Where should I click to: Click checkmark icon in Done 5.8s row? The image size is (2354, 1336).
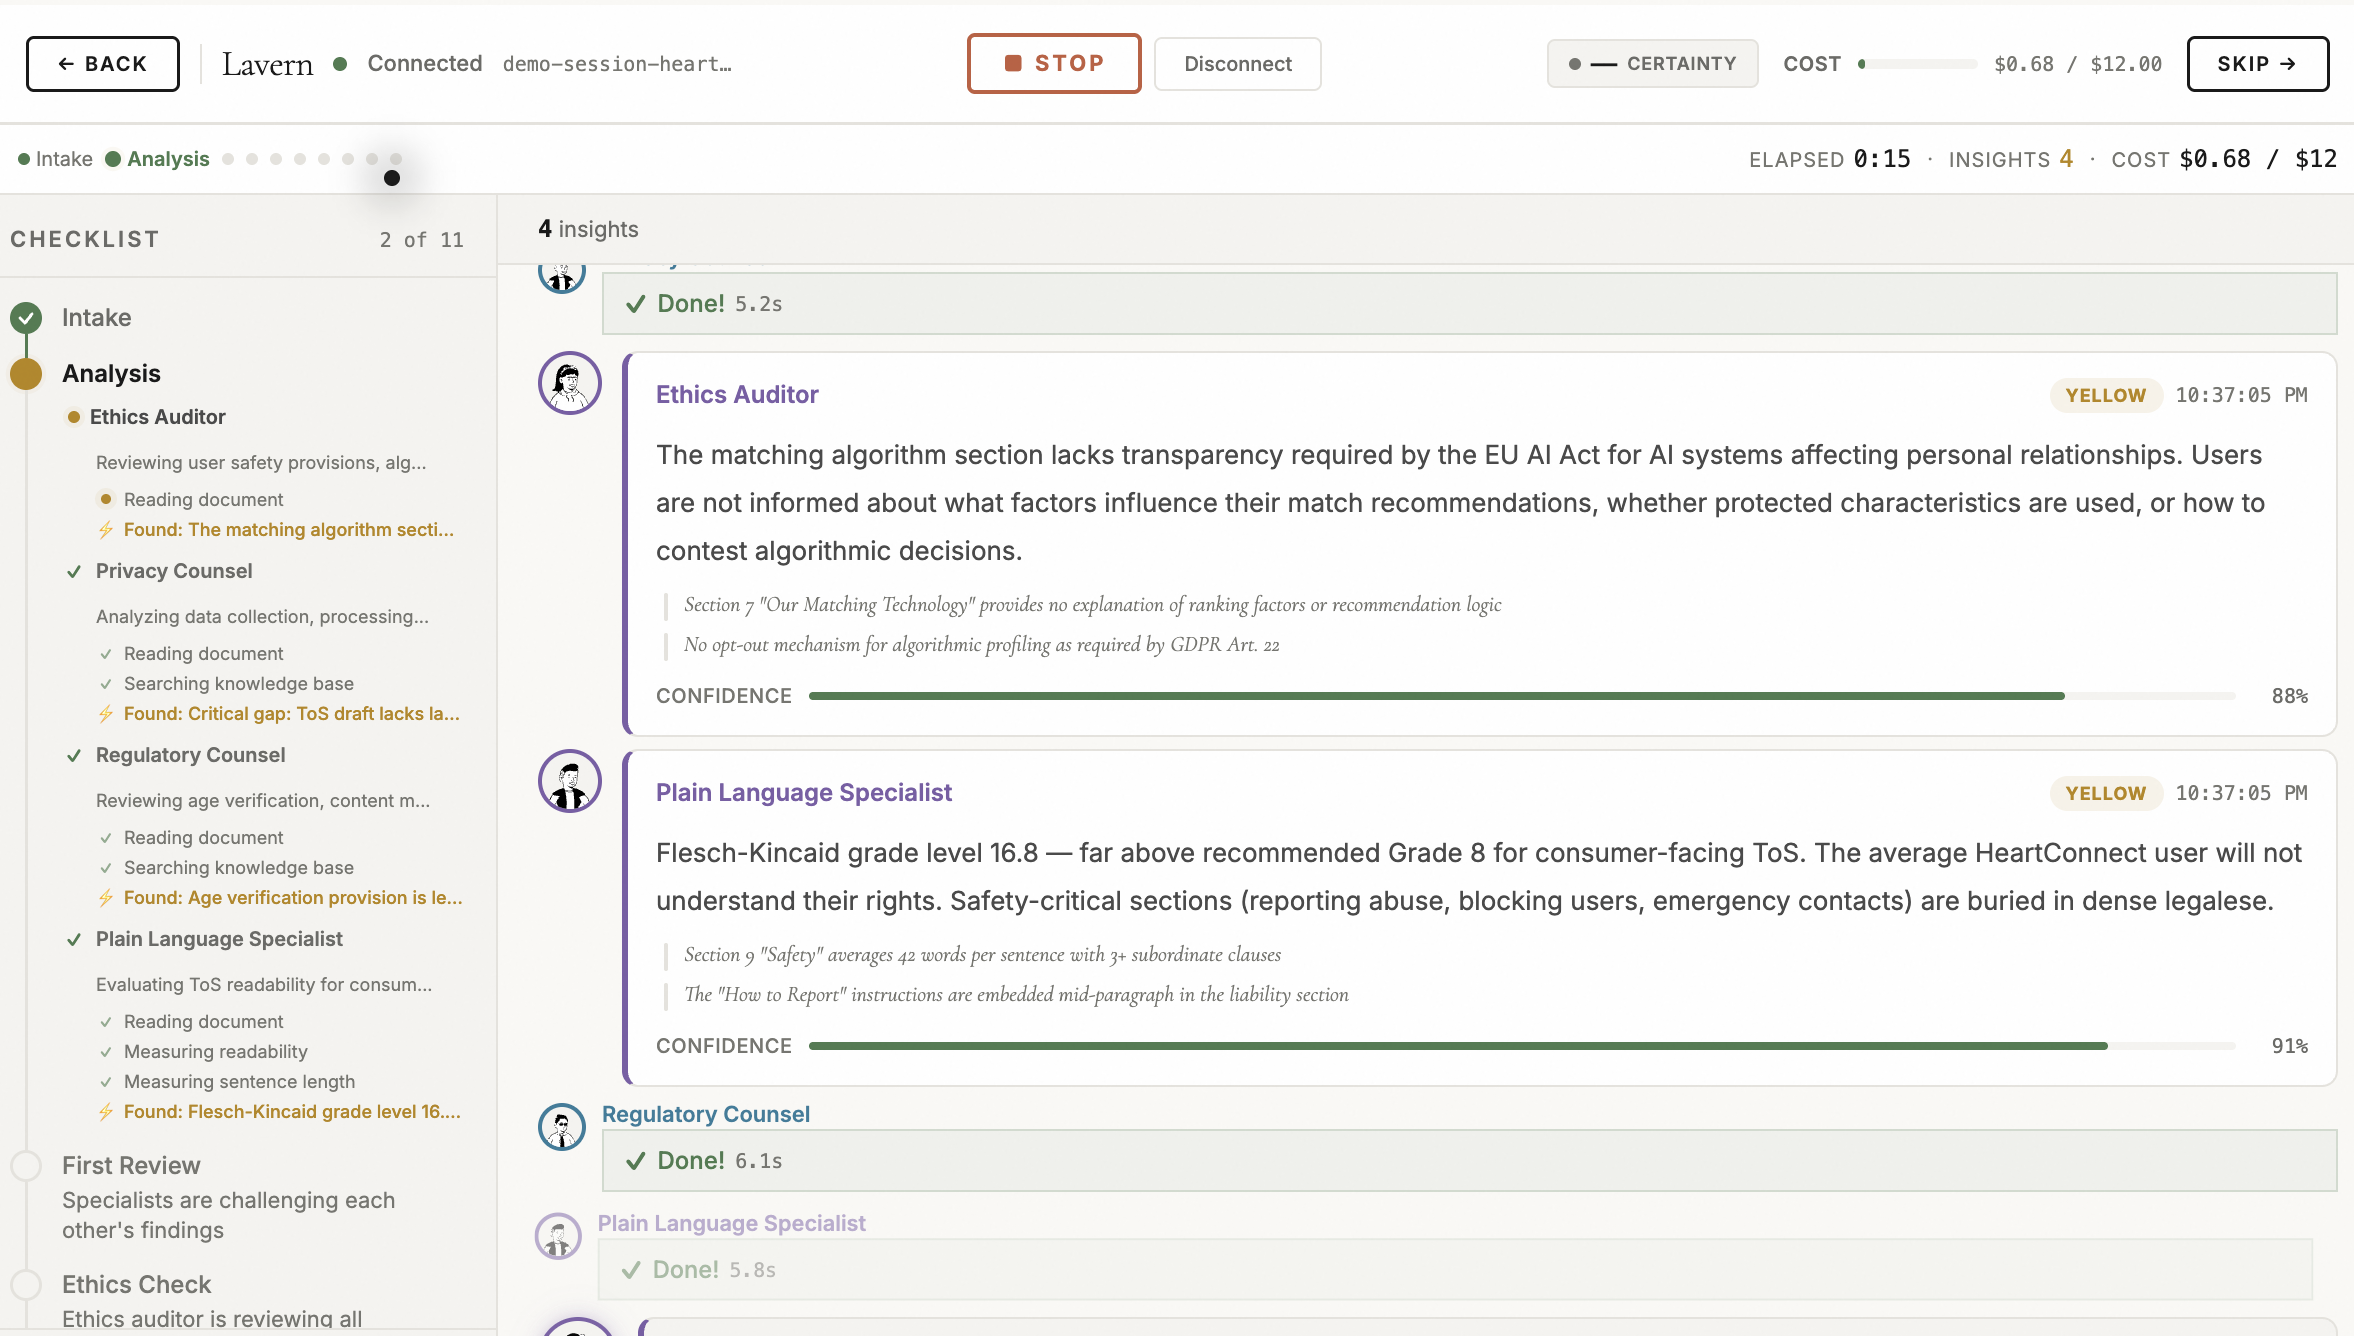click(631, 1270)
